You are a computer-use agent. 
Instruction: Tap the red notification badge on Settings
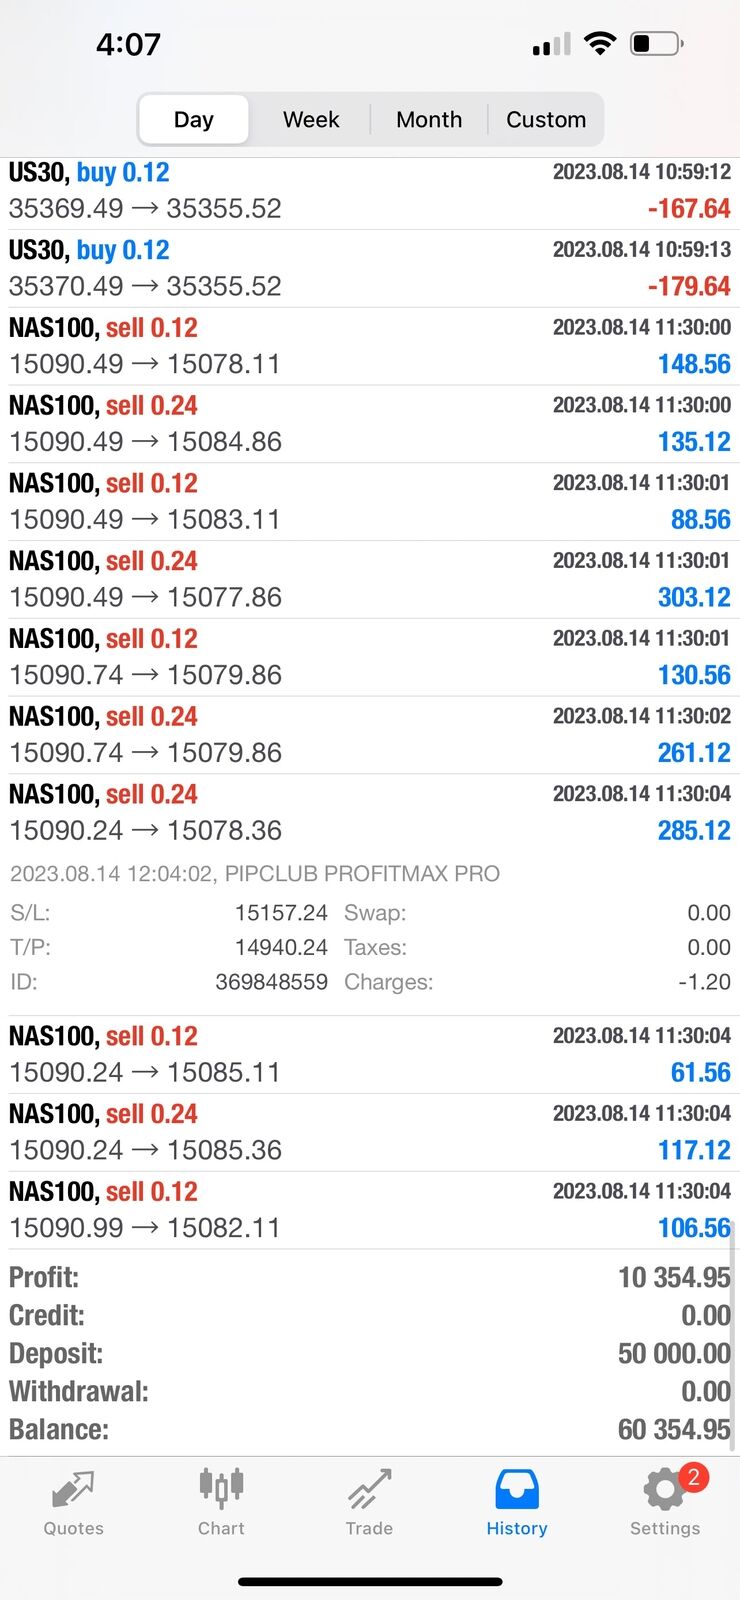coord(693,1477)
